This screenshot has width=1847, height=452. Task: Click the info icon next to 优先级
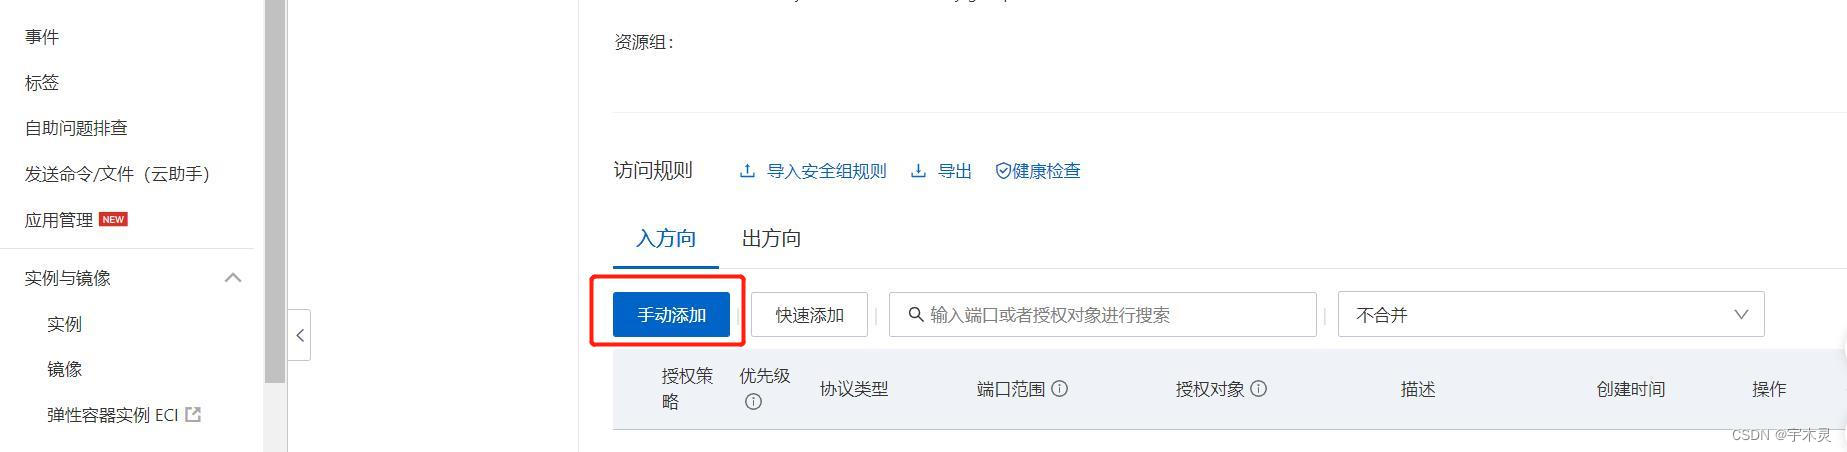pyautogui.click(x=753, y=402)
